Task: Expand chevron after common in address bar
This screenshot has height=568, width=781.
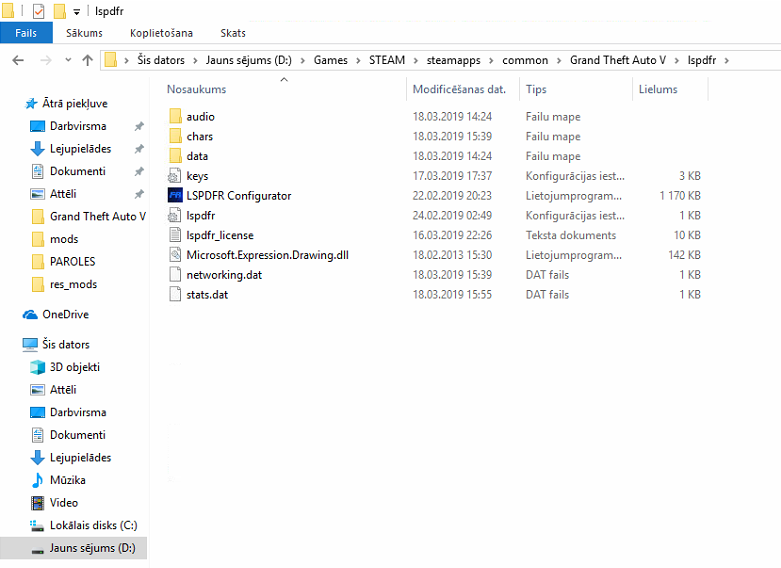Action: [559, 61]
